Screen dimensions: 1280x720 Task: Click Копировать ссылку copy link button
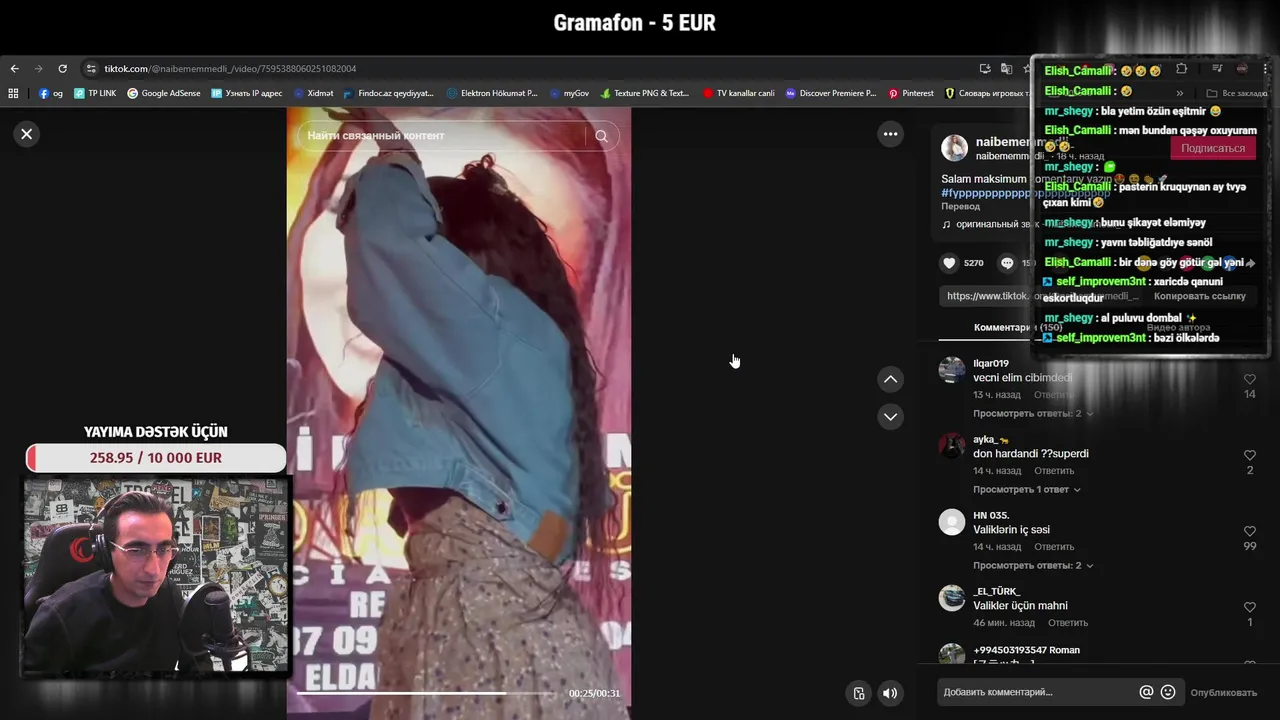[x=1200, y=296]
